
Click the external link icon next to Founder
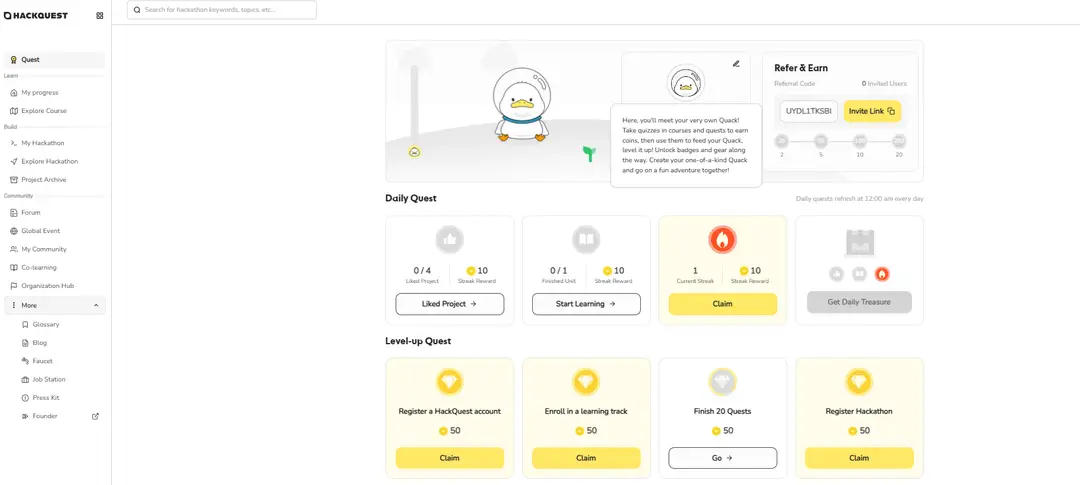point(96,416)
